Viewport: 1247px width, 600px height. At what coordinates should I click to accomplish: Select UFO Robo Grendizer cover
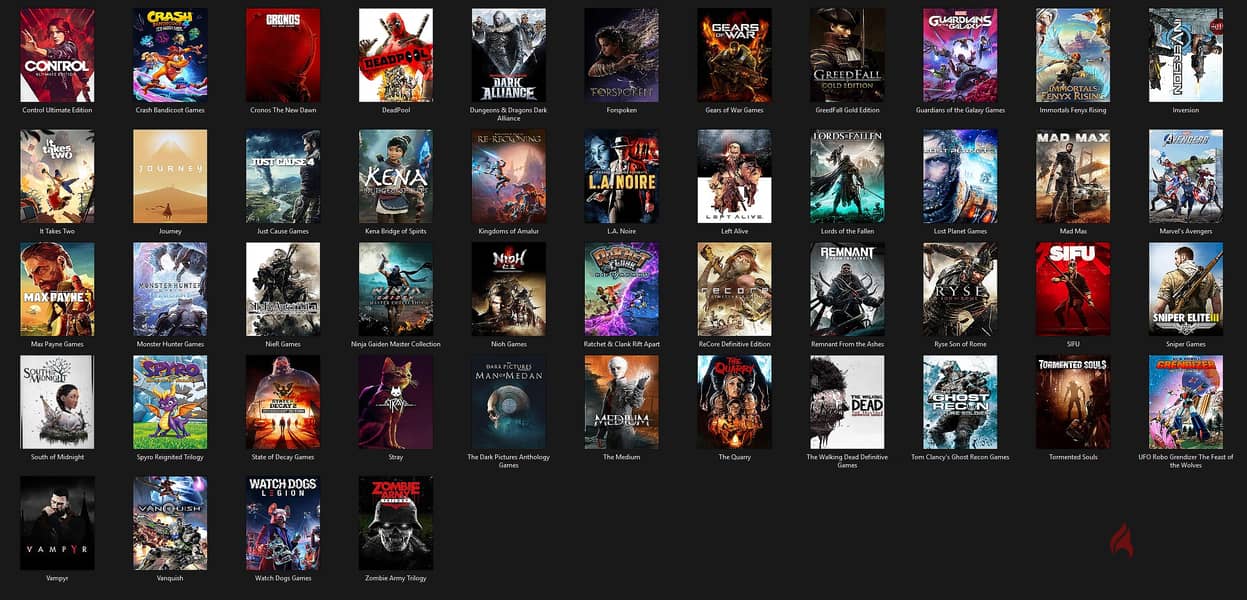point(1186,402)
